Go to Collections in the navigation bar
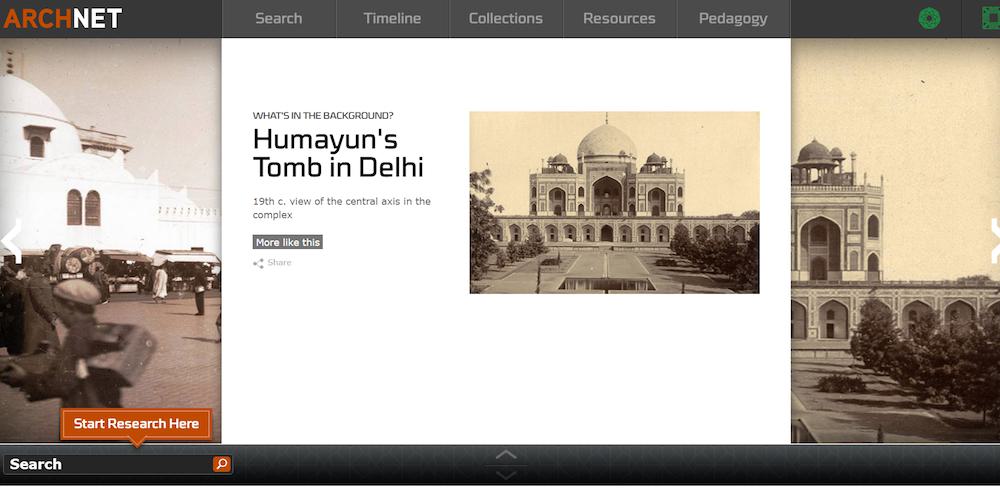Image resolution: width=1000 pixels, height=488 pixels. [x=505, y=18]
